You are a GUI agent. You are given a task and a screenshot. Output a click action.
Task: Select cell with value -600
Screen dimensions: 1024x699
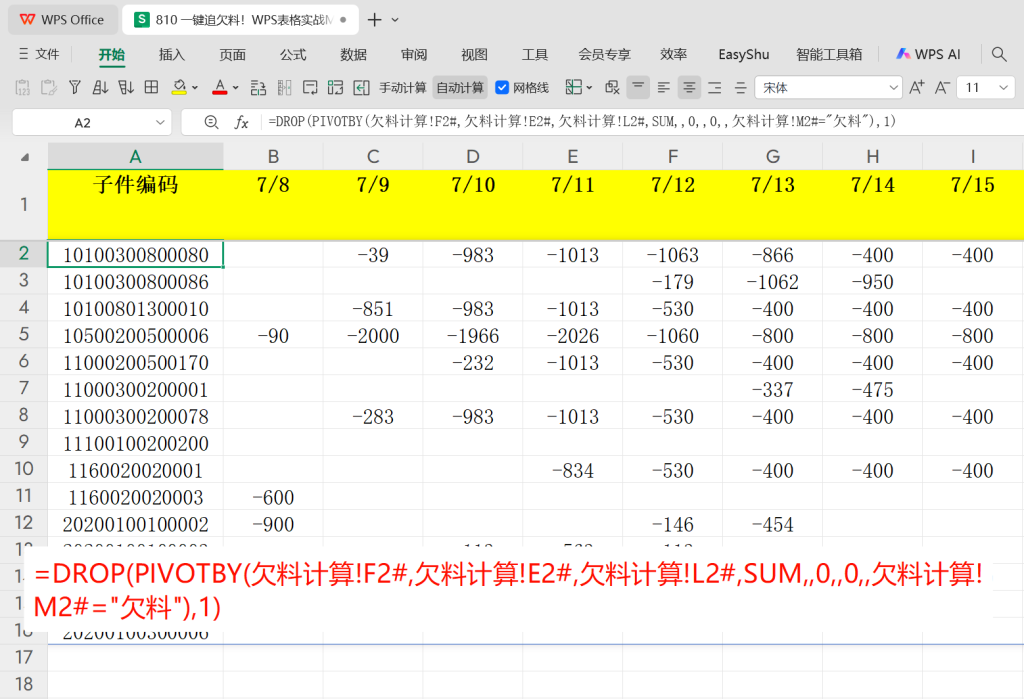[x=273, y=497]
